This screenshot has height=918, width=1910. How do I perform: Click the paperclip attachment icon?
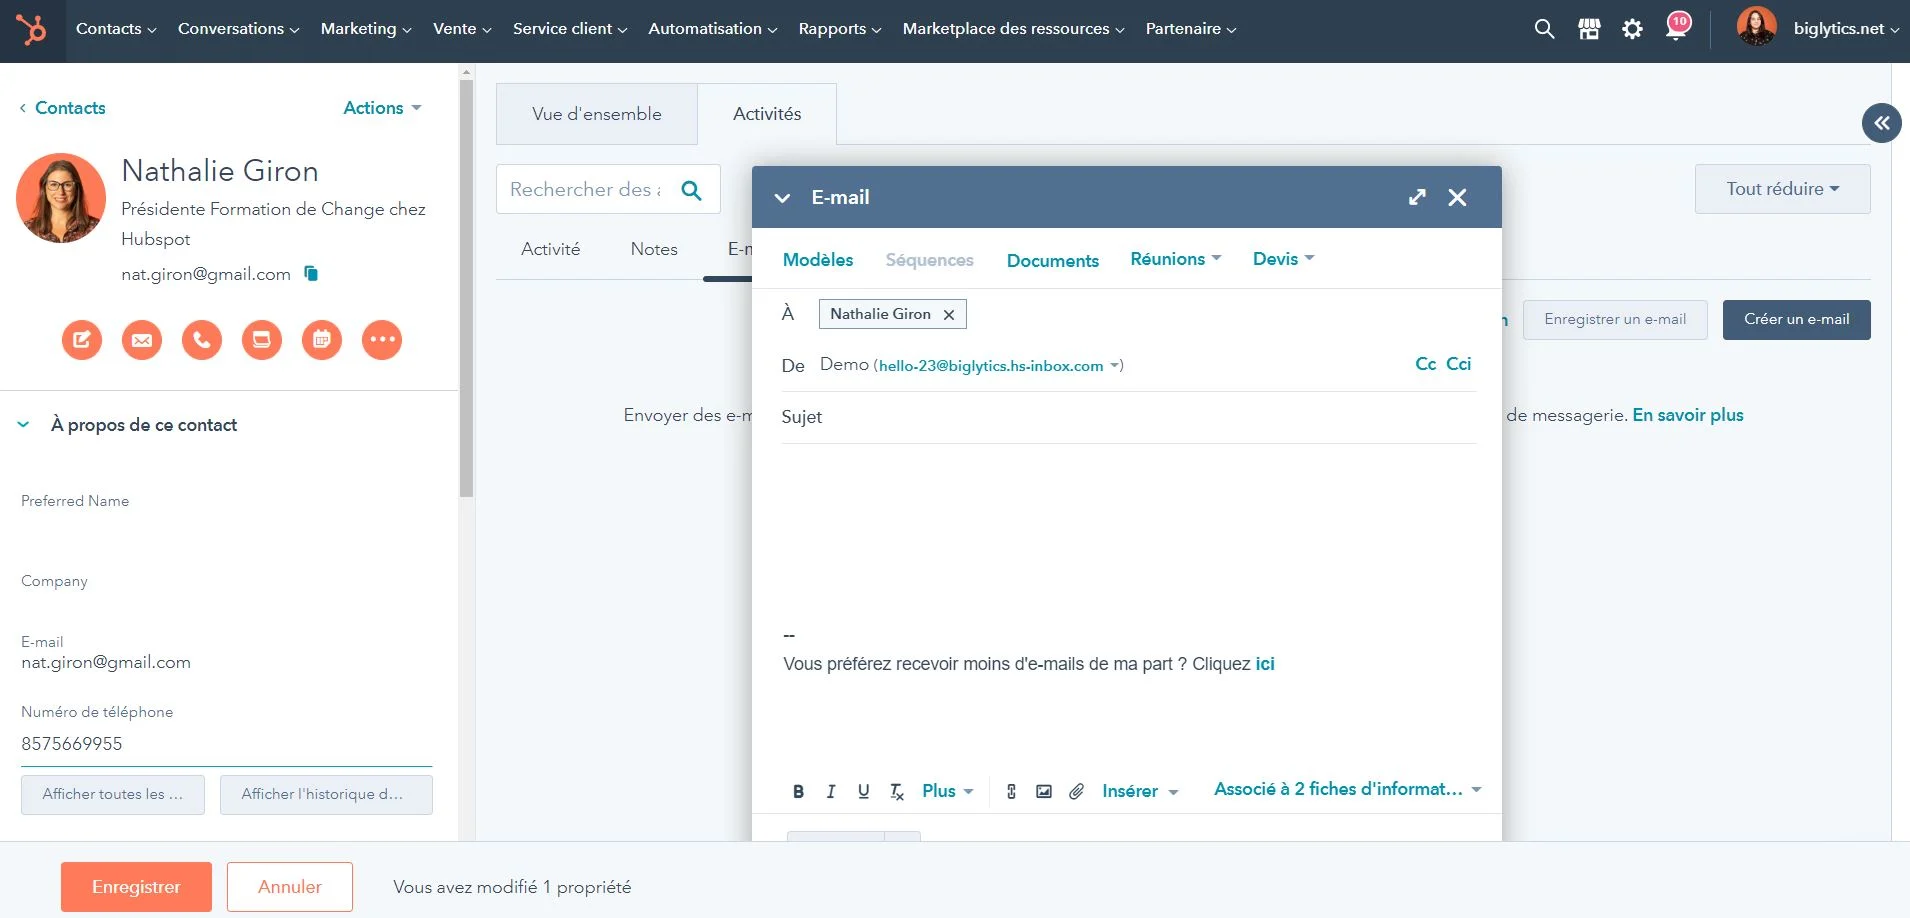pos(1076,791)
